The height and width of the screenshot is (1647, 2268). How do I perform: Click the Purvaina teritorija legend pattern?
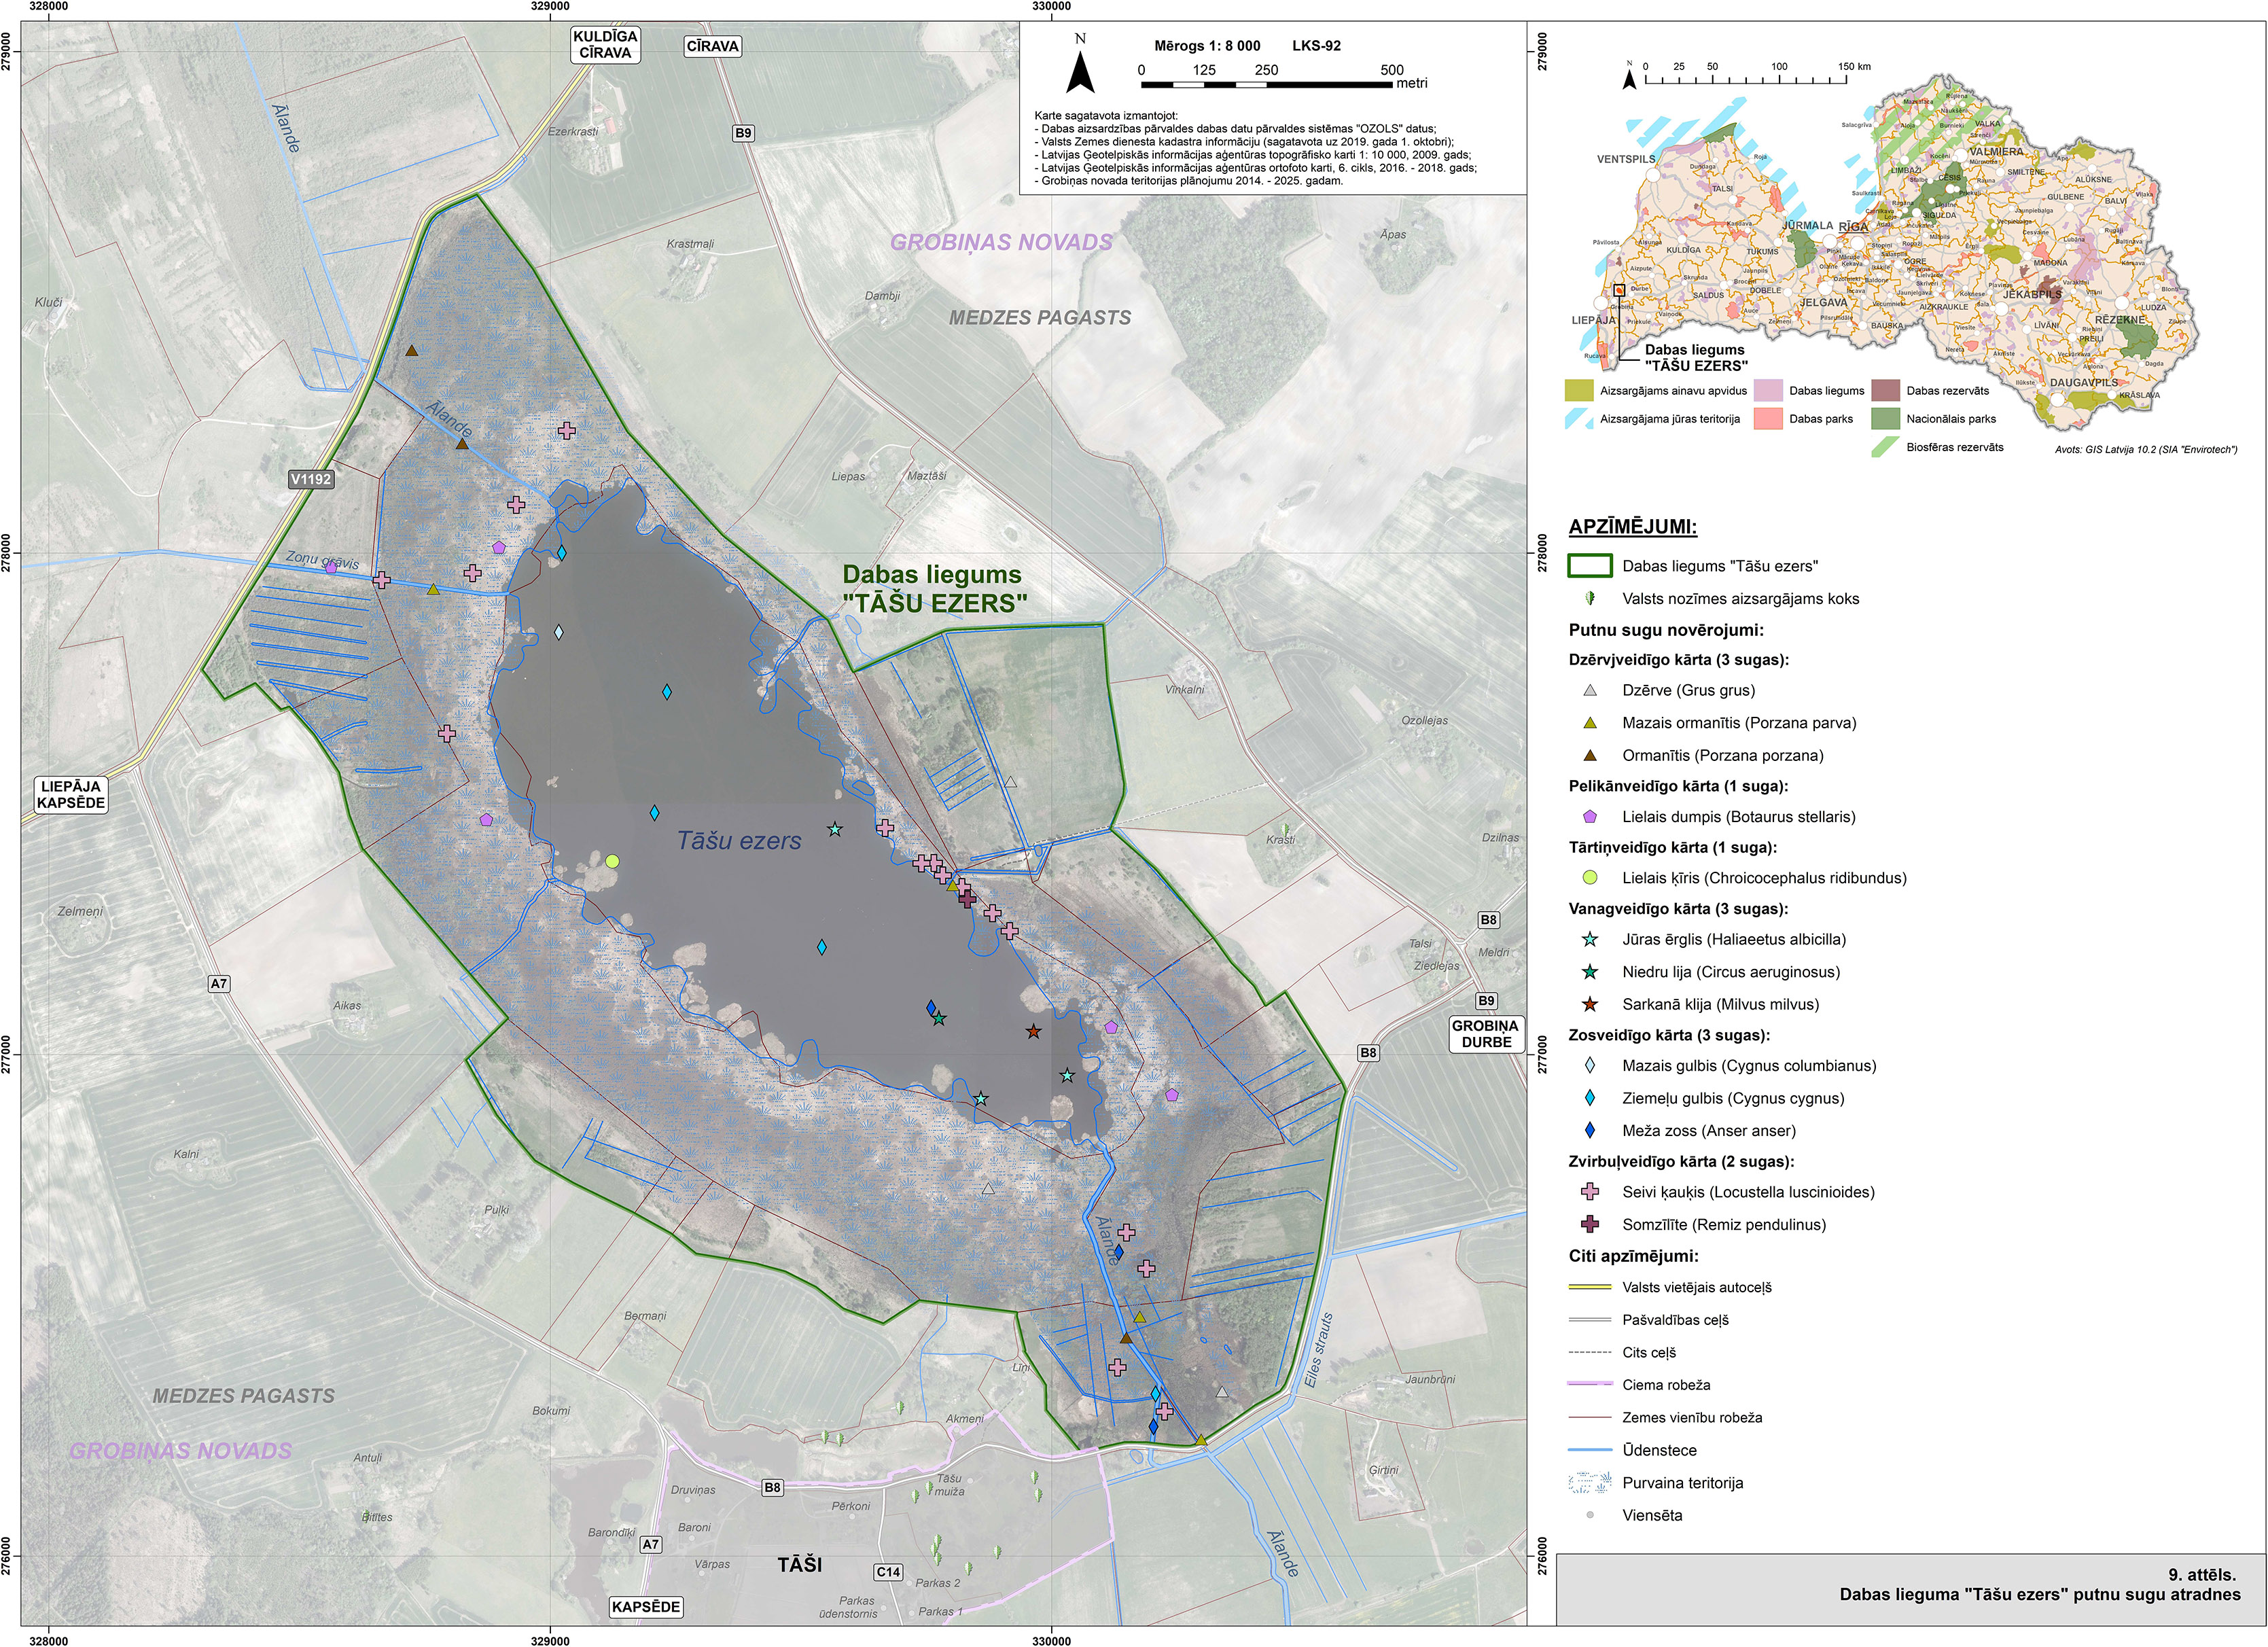1590,1482
